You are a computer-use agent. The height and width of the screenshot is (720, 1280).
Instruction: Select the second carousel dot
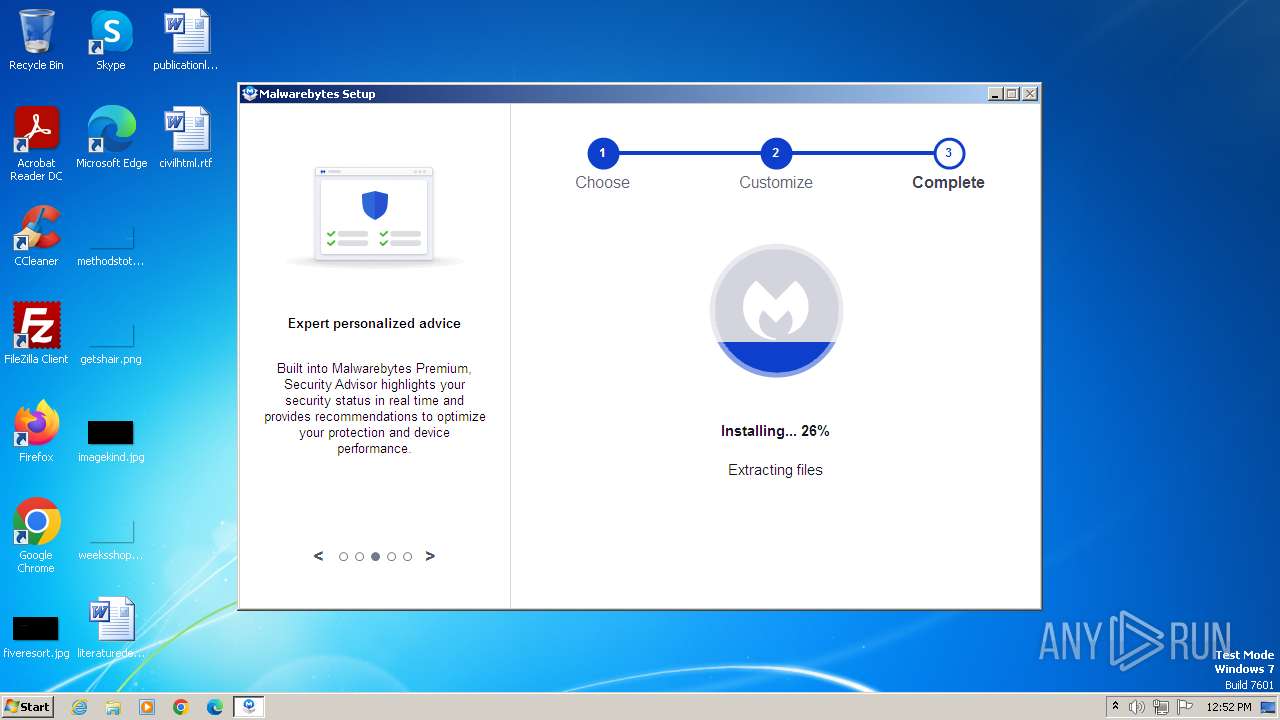point(359,557)
